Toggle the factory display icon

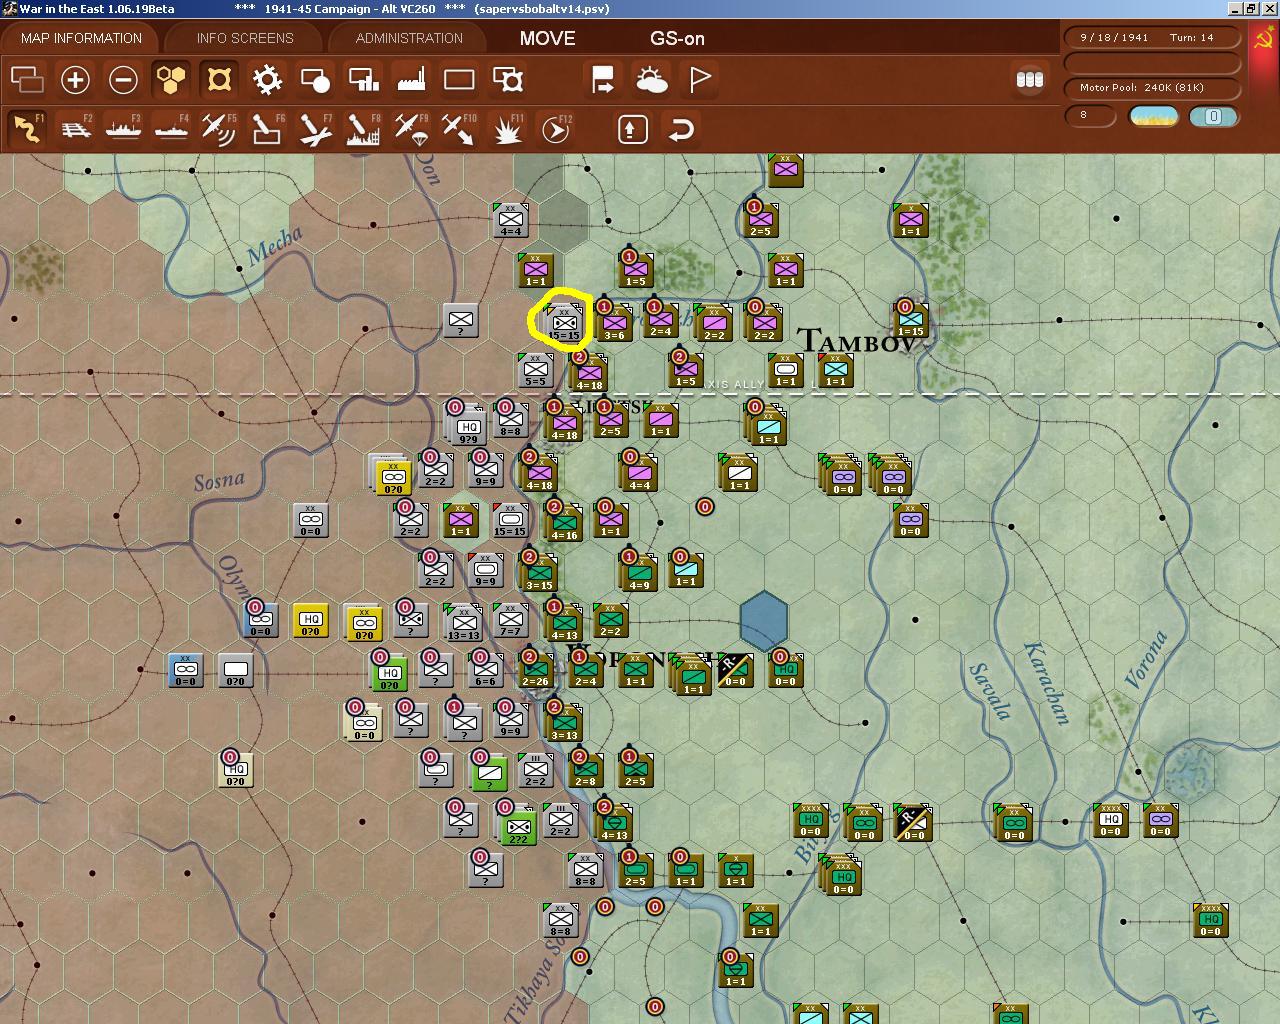411,79
